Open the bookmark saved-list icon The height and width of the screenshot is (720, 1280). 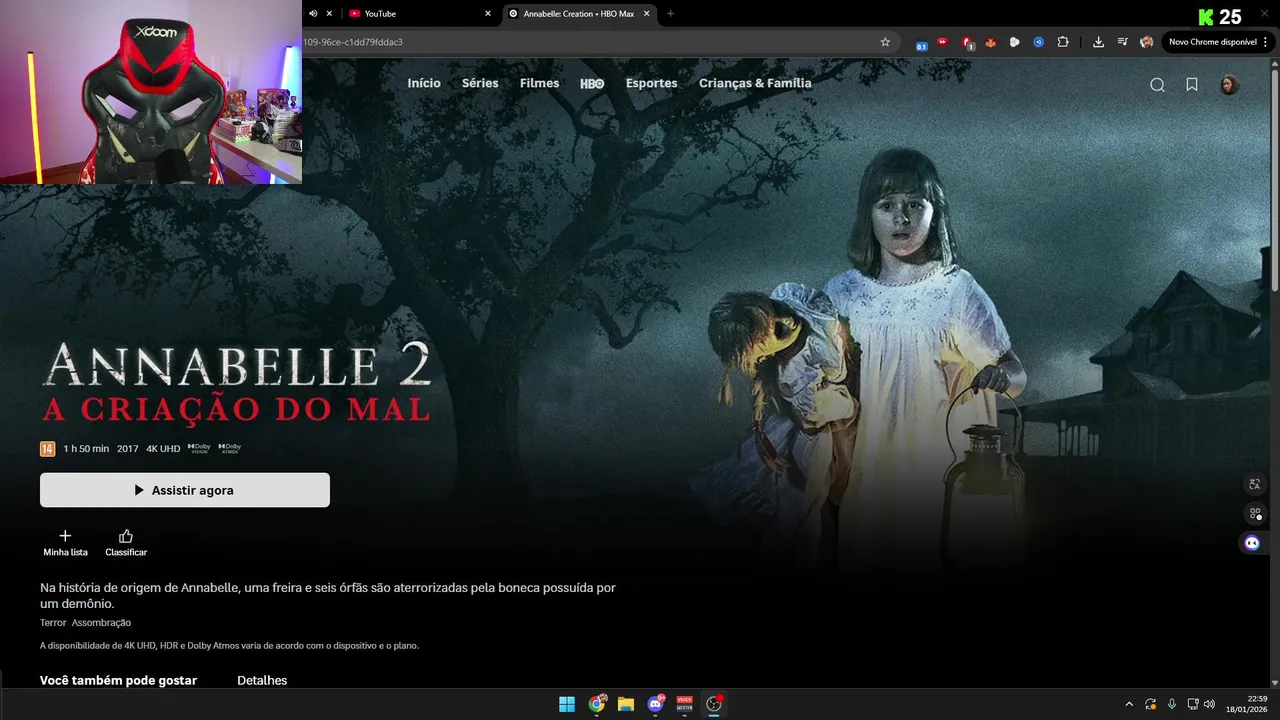pyautogui.click(x=1192, y=85)
